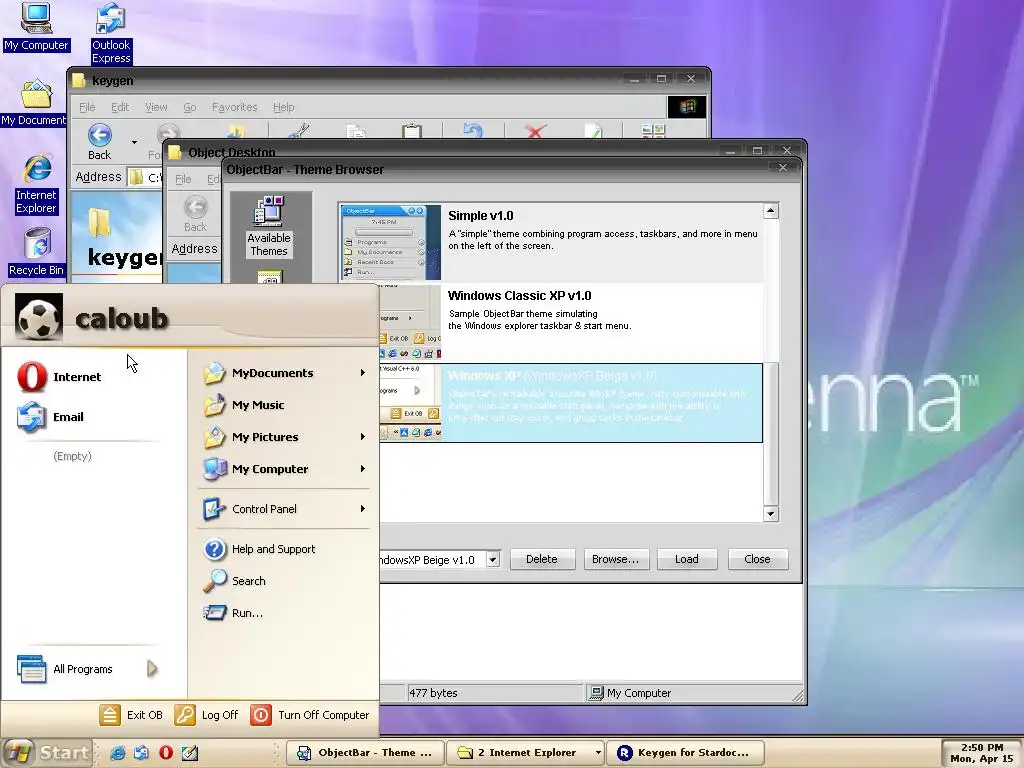Open File menu in Object Desktop window
This screenshot has height=768, width=1024.
[184, 179]
